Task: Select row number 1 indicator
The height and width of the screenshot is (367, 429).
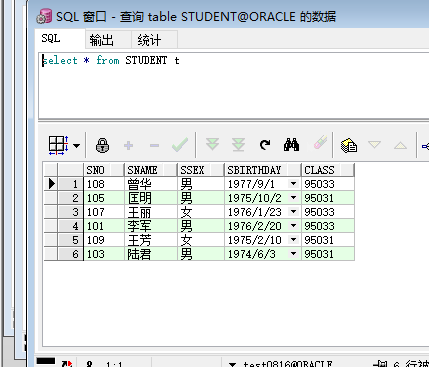Action: click(x=70, y=184)
